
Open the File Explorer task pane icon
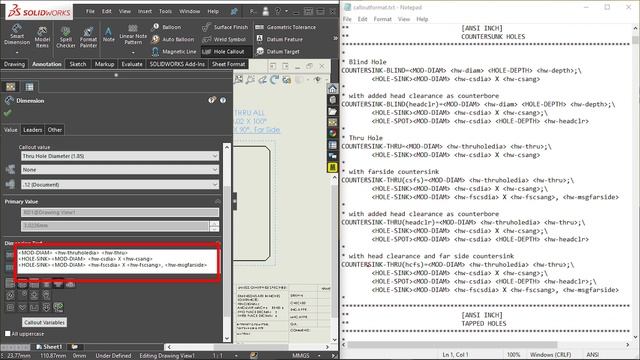333,111
